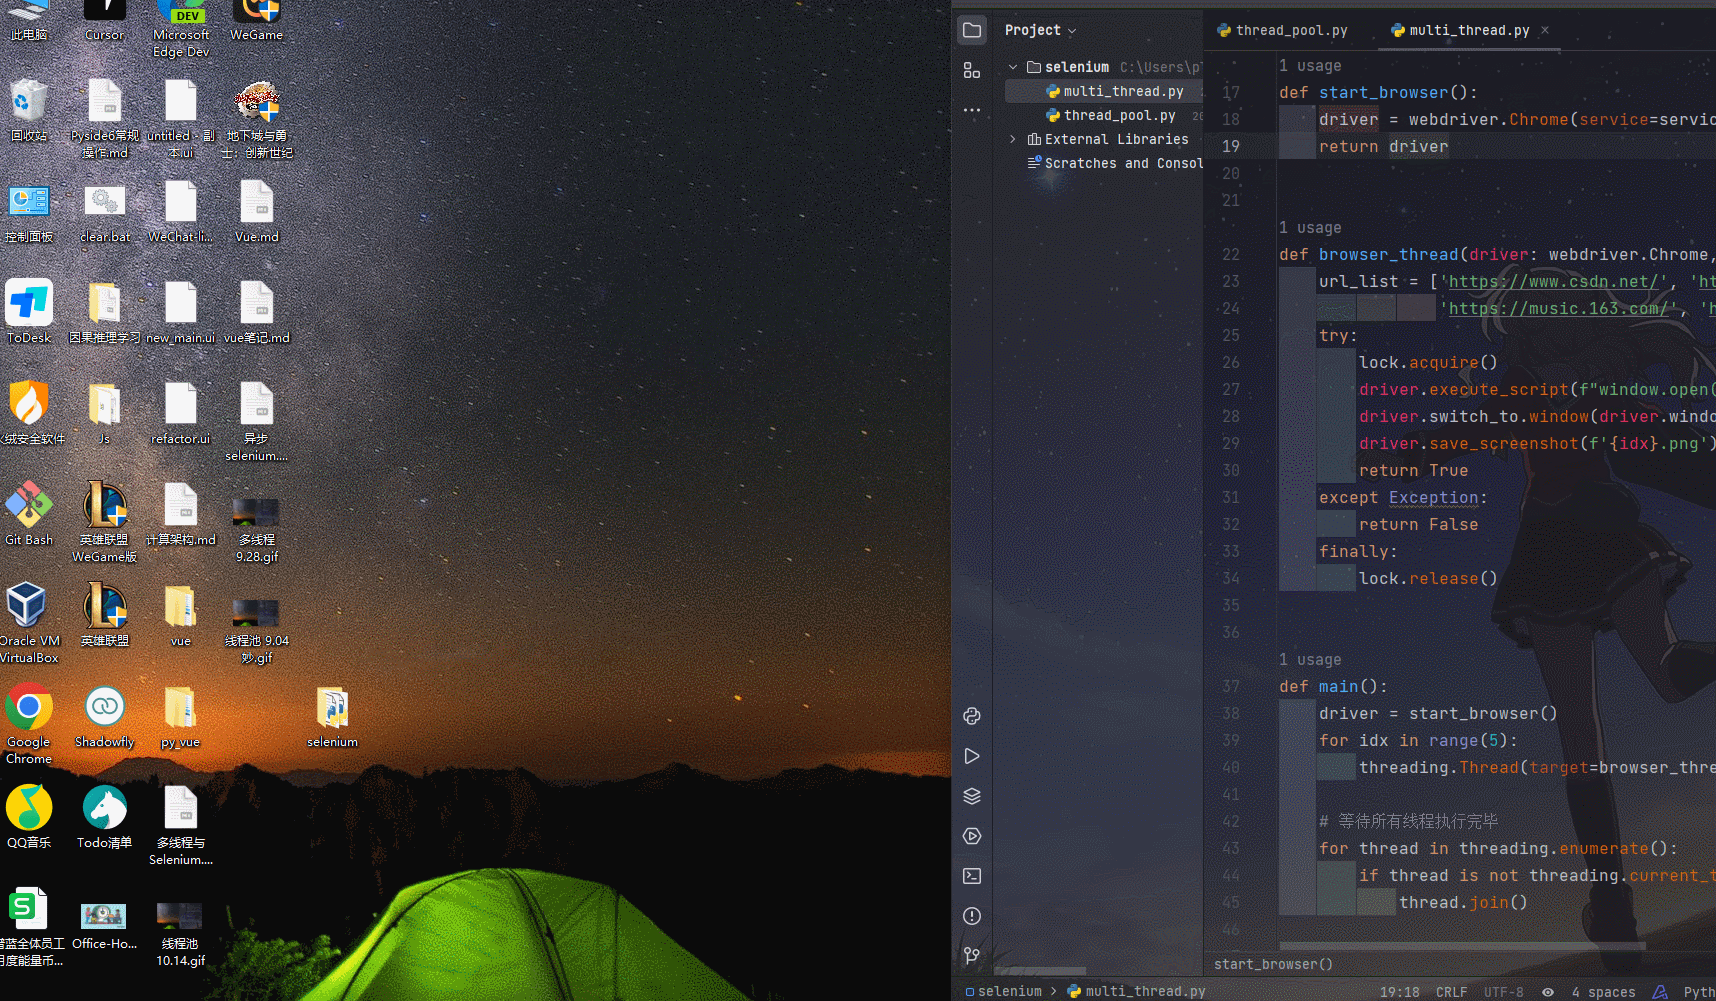Select the Oracle VM VirtualBox desktop icon
The width and height of the screenshot is (1716, 1001).
29,623
